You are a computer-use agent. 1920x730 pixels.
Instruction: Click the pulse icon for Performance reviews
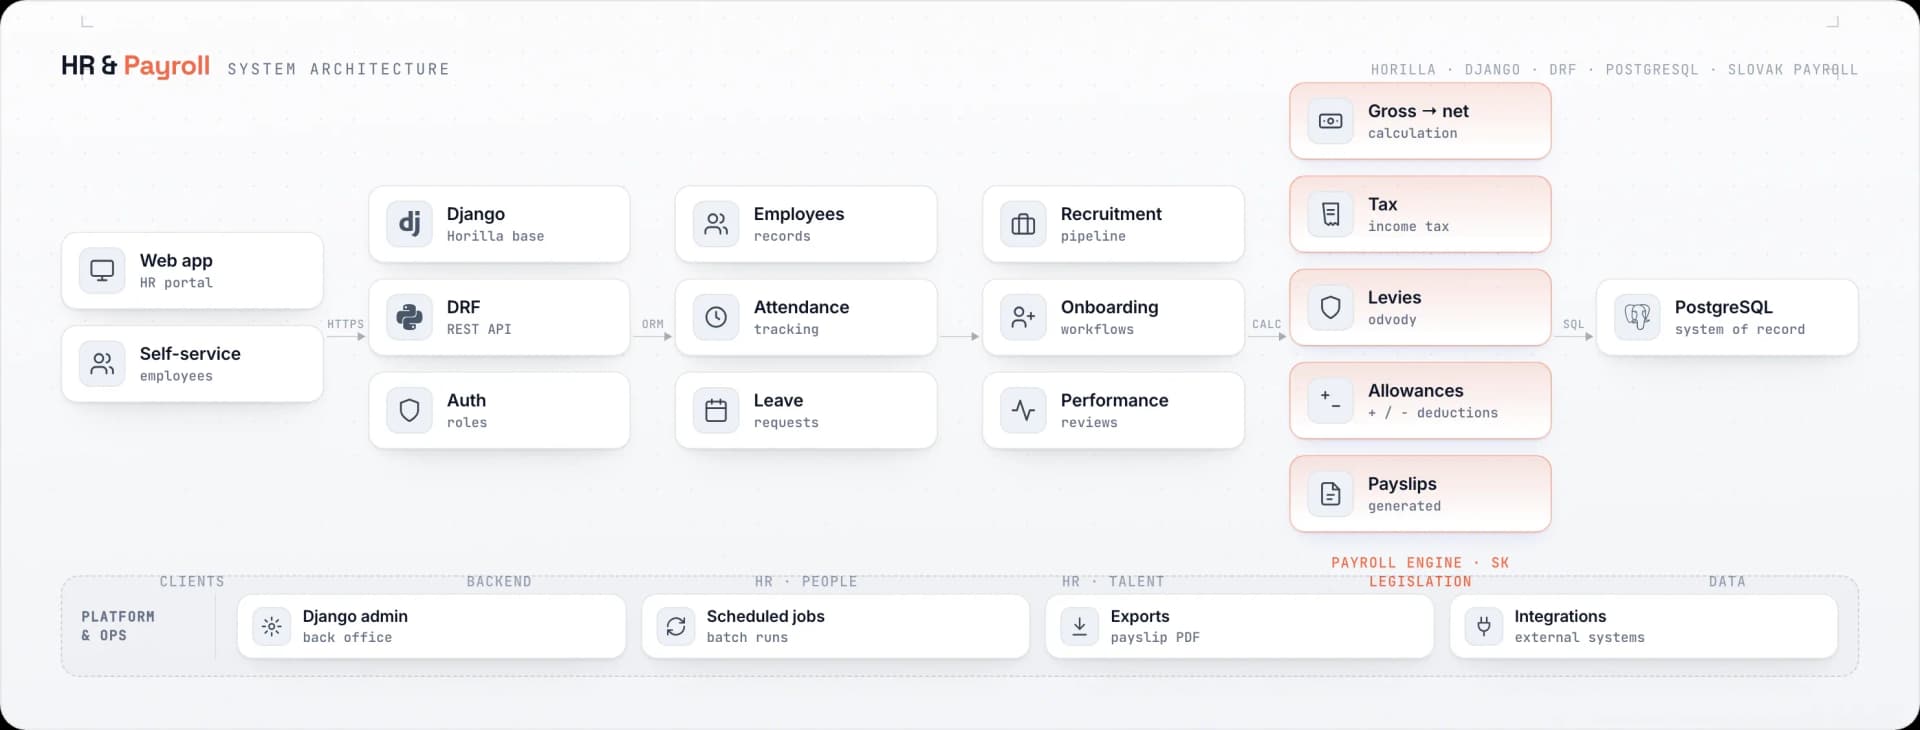point(1023,410)
